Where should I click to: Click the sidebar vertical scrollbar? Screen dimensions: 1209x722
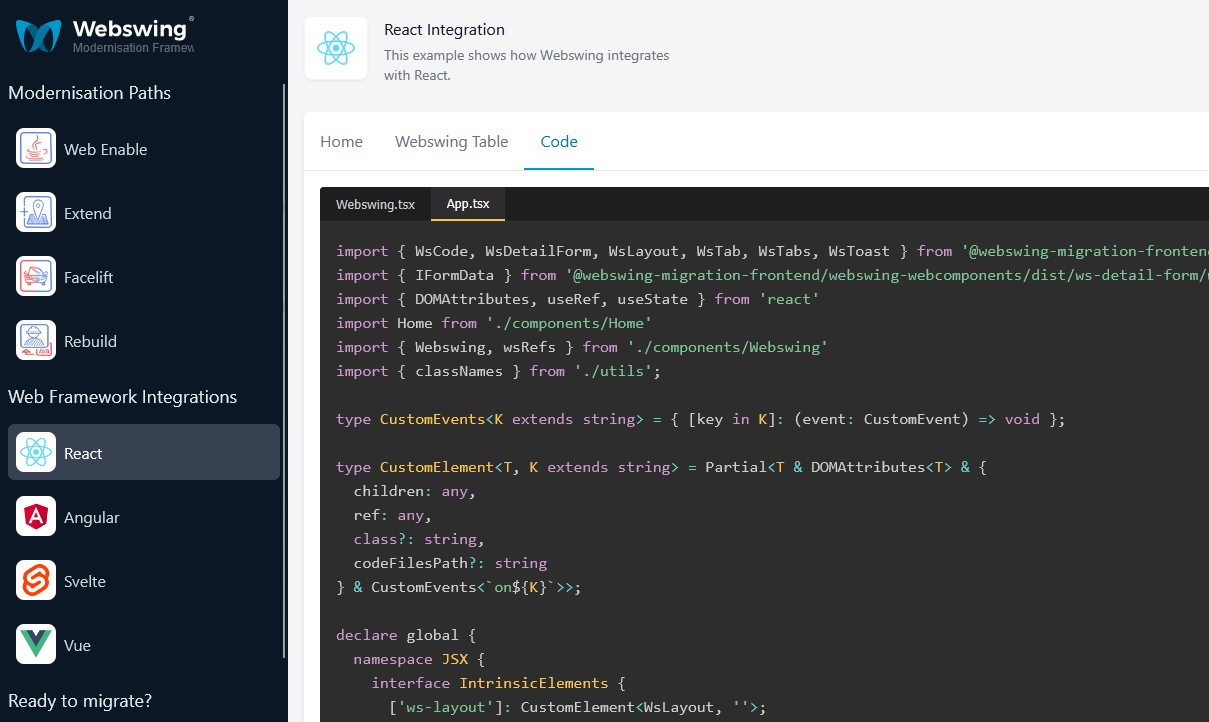285,370
